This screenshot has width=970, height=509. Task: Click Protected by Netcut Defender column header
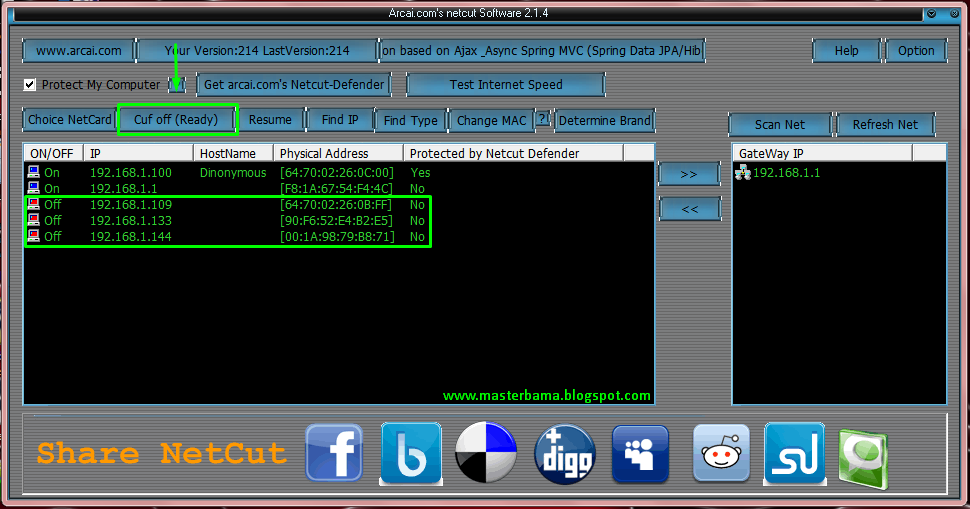pos(513,153)
